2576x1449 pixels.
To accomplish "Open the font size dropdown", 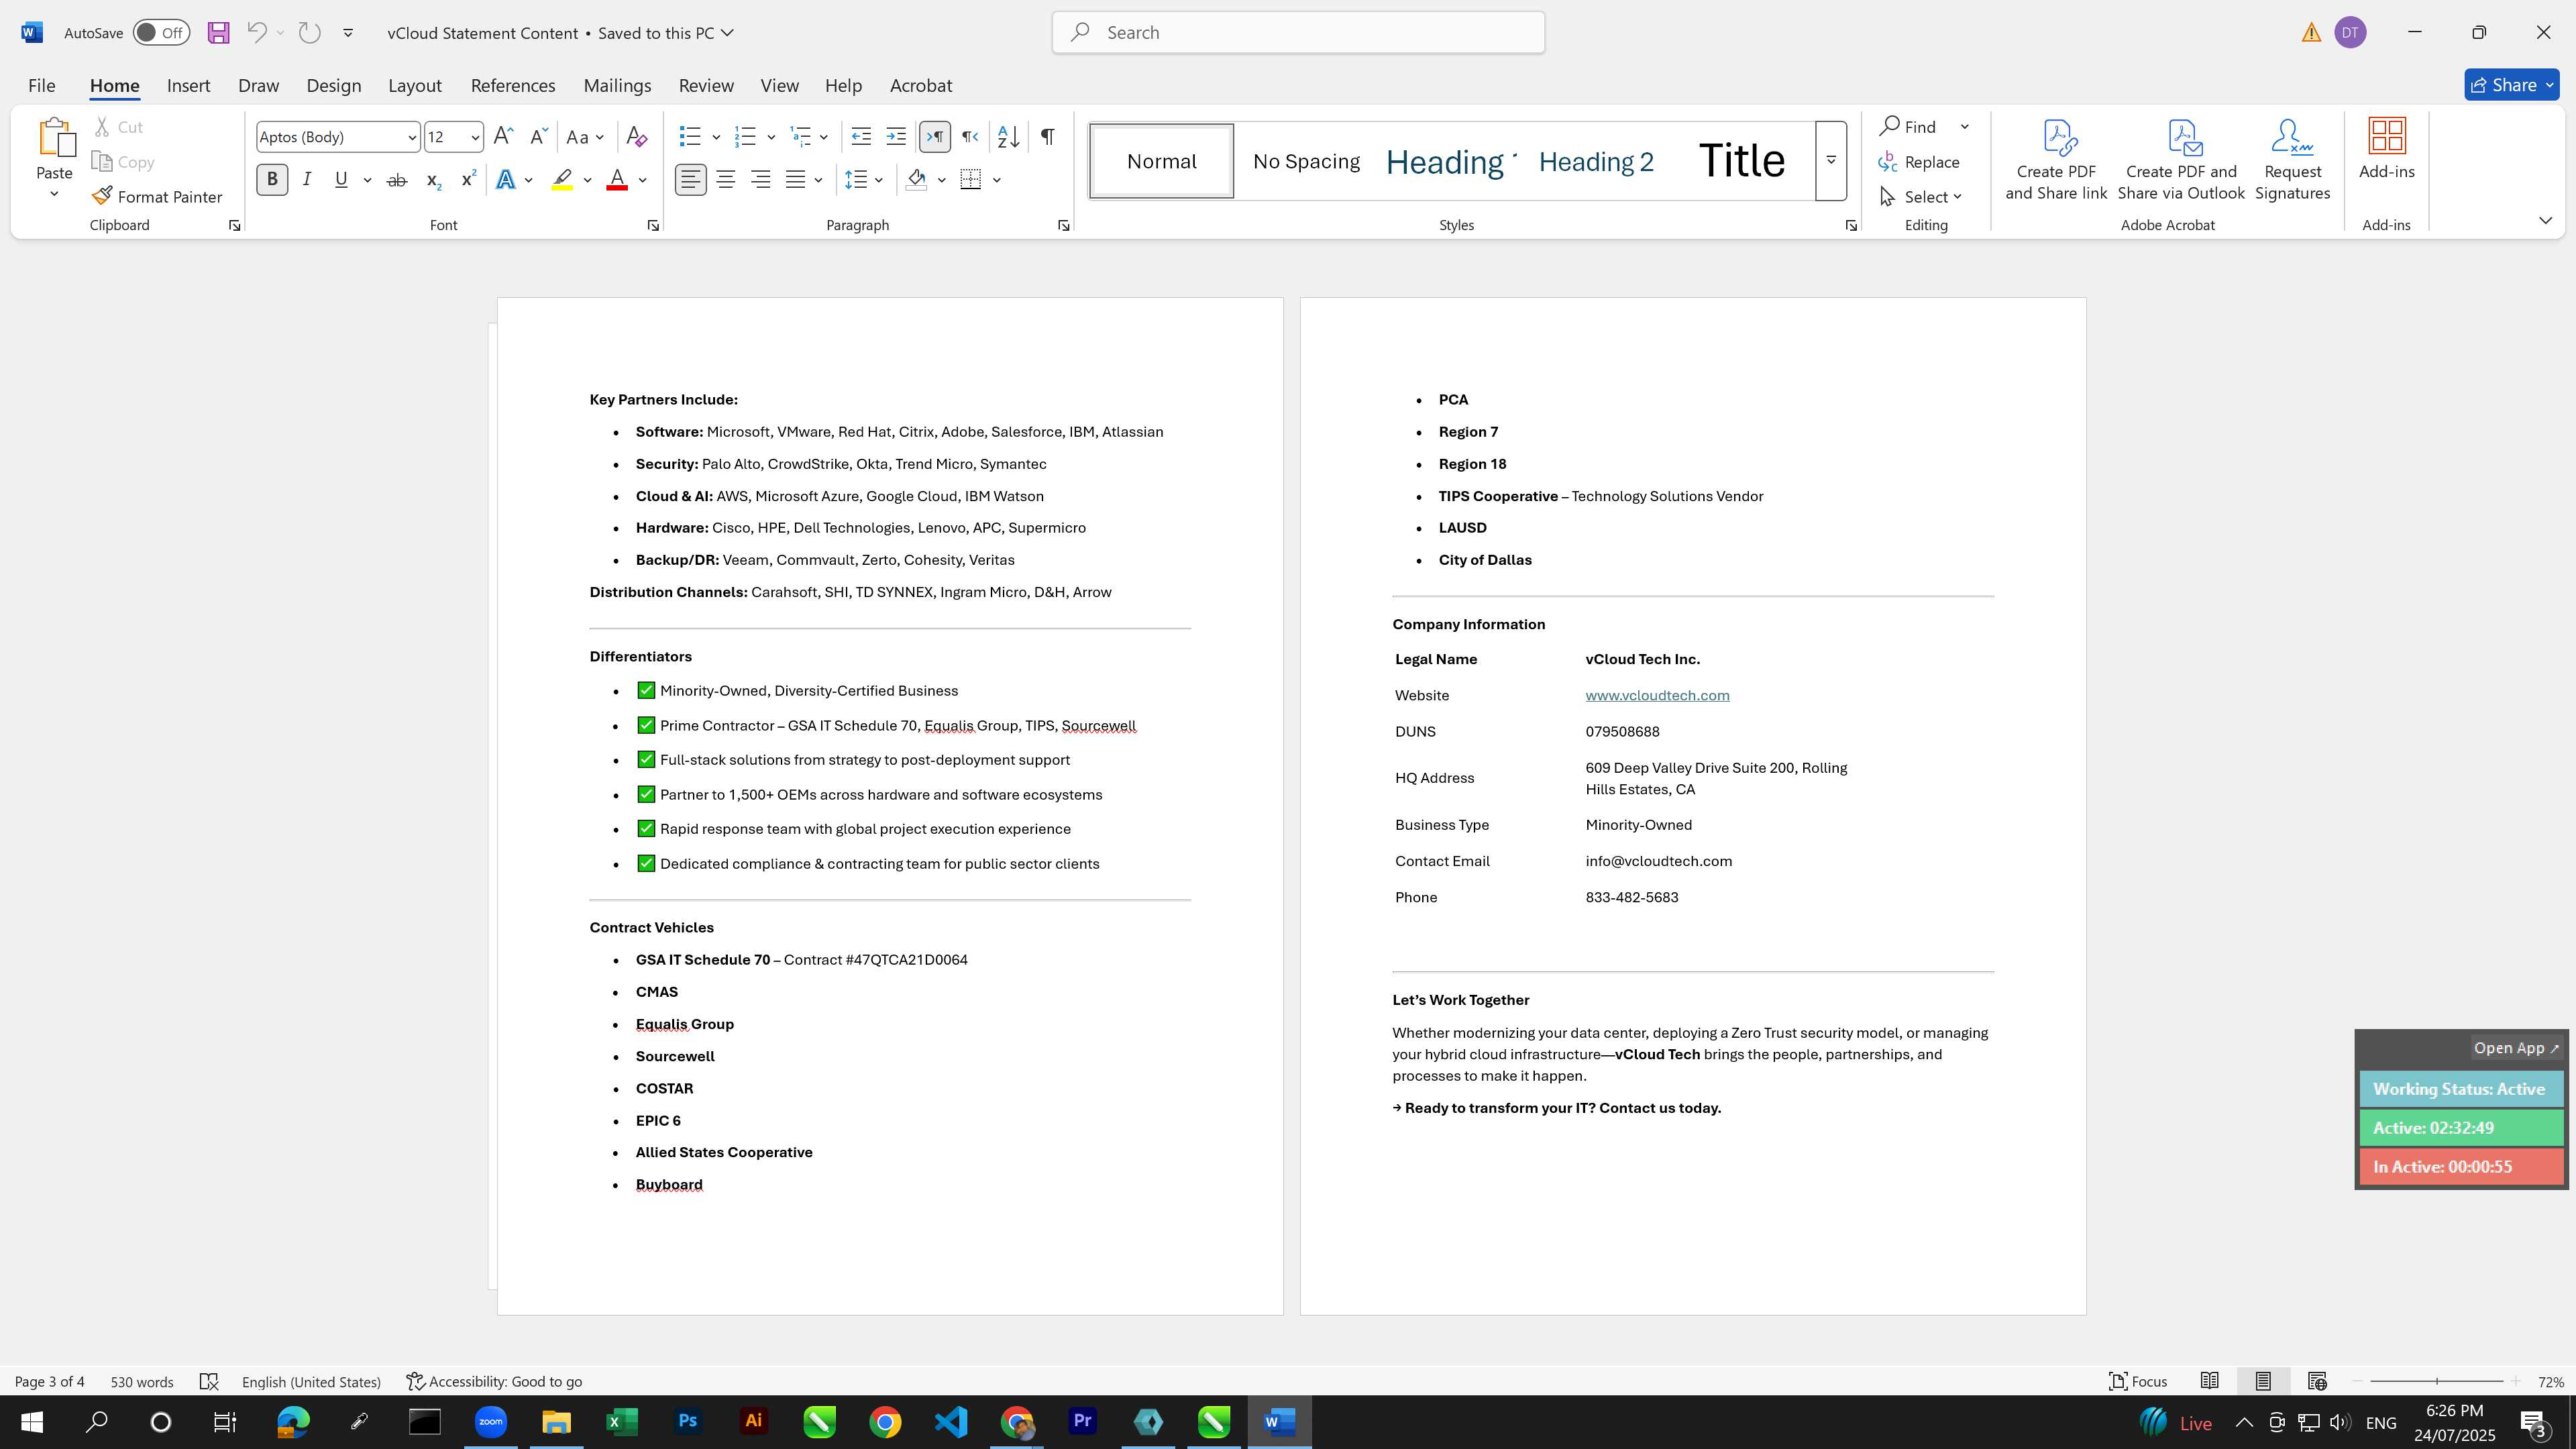I will [475, 137].
